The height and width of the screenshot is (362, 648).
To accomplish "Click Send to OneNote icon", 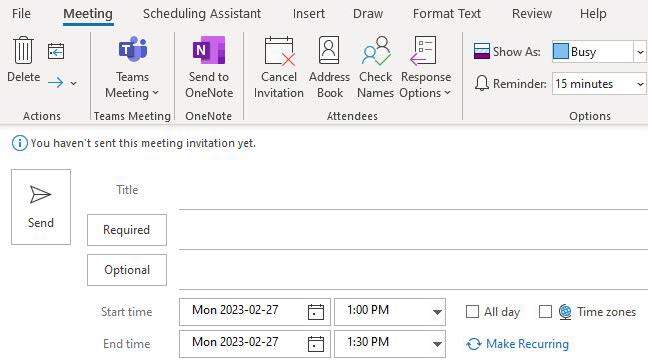I will (209, 50).
